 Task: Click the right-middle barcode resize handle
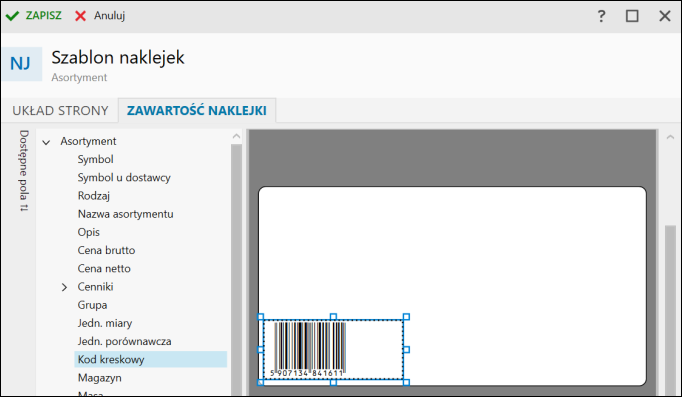[x=406, y=349]
